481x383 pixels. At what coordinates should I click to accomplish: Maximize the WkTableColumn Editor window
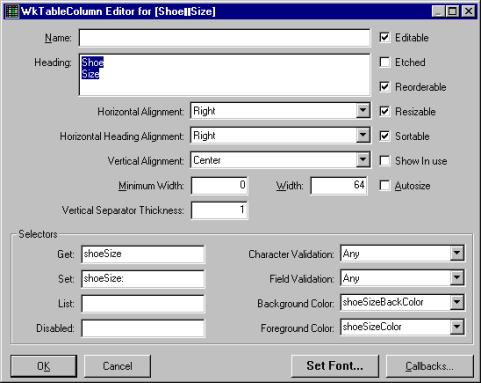(452, 11)
